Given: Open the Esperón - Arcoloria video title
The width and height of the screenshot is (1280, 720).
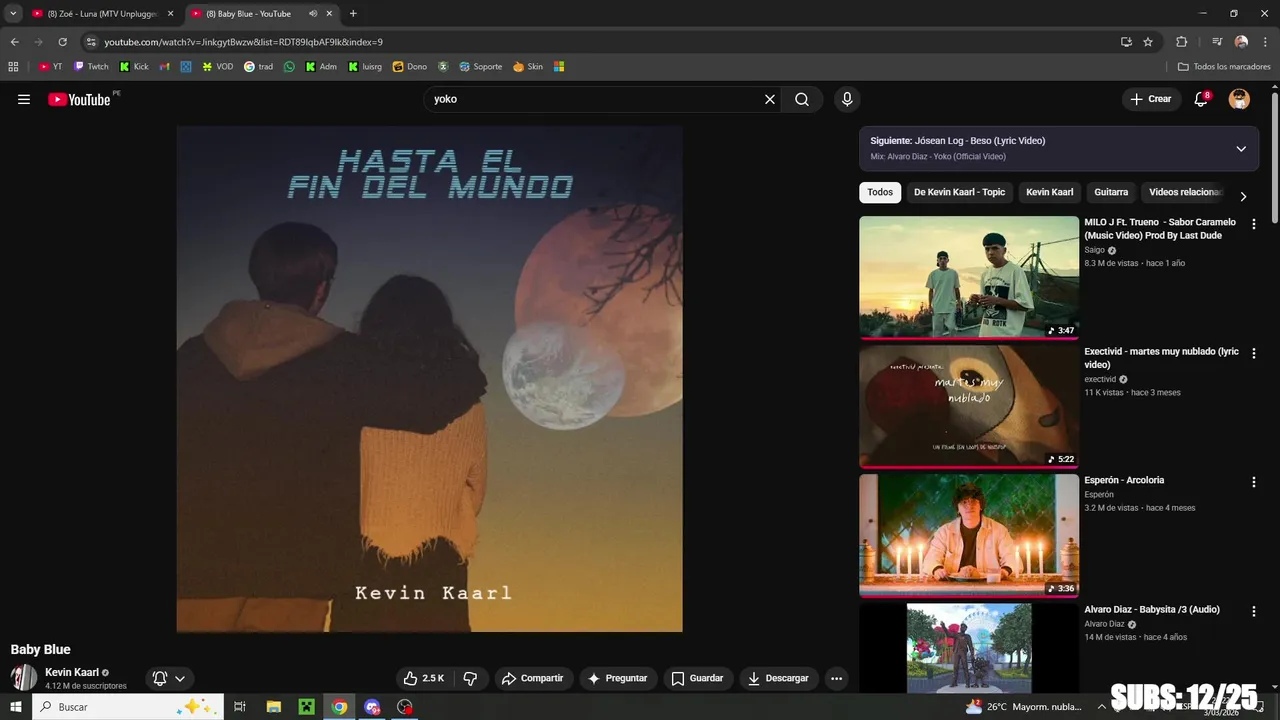Looking at the screenshot, I should click(x=1124, y=480).
